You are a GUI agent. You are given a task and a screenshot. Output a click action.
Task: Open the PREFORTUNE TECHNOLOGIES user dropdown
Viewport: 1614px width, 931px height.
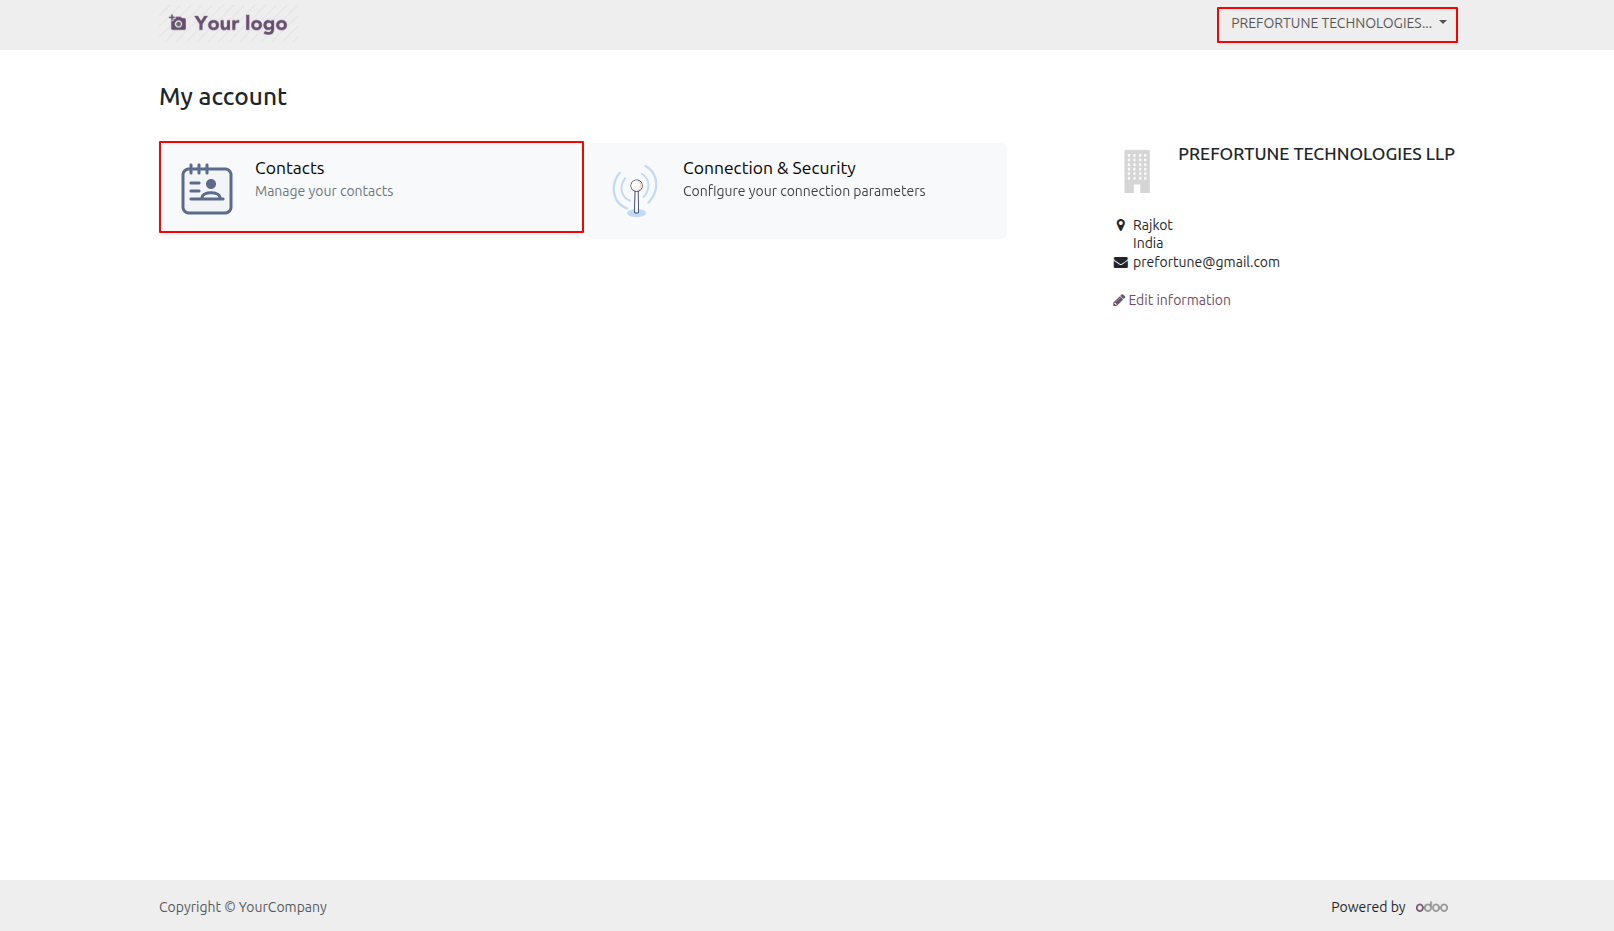(1337, 24)
